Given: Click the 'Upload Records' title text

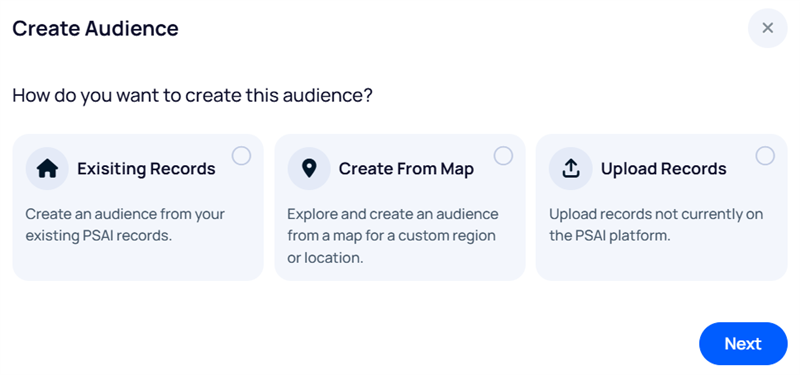Looking at the screenshot, I should (x=664, y=169).
